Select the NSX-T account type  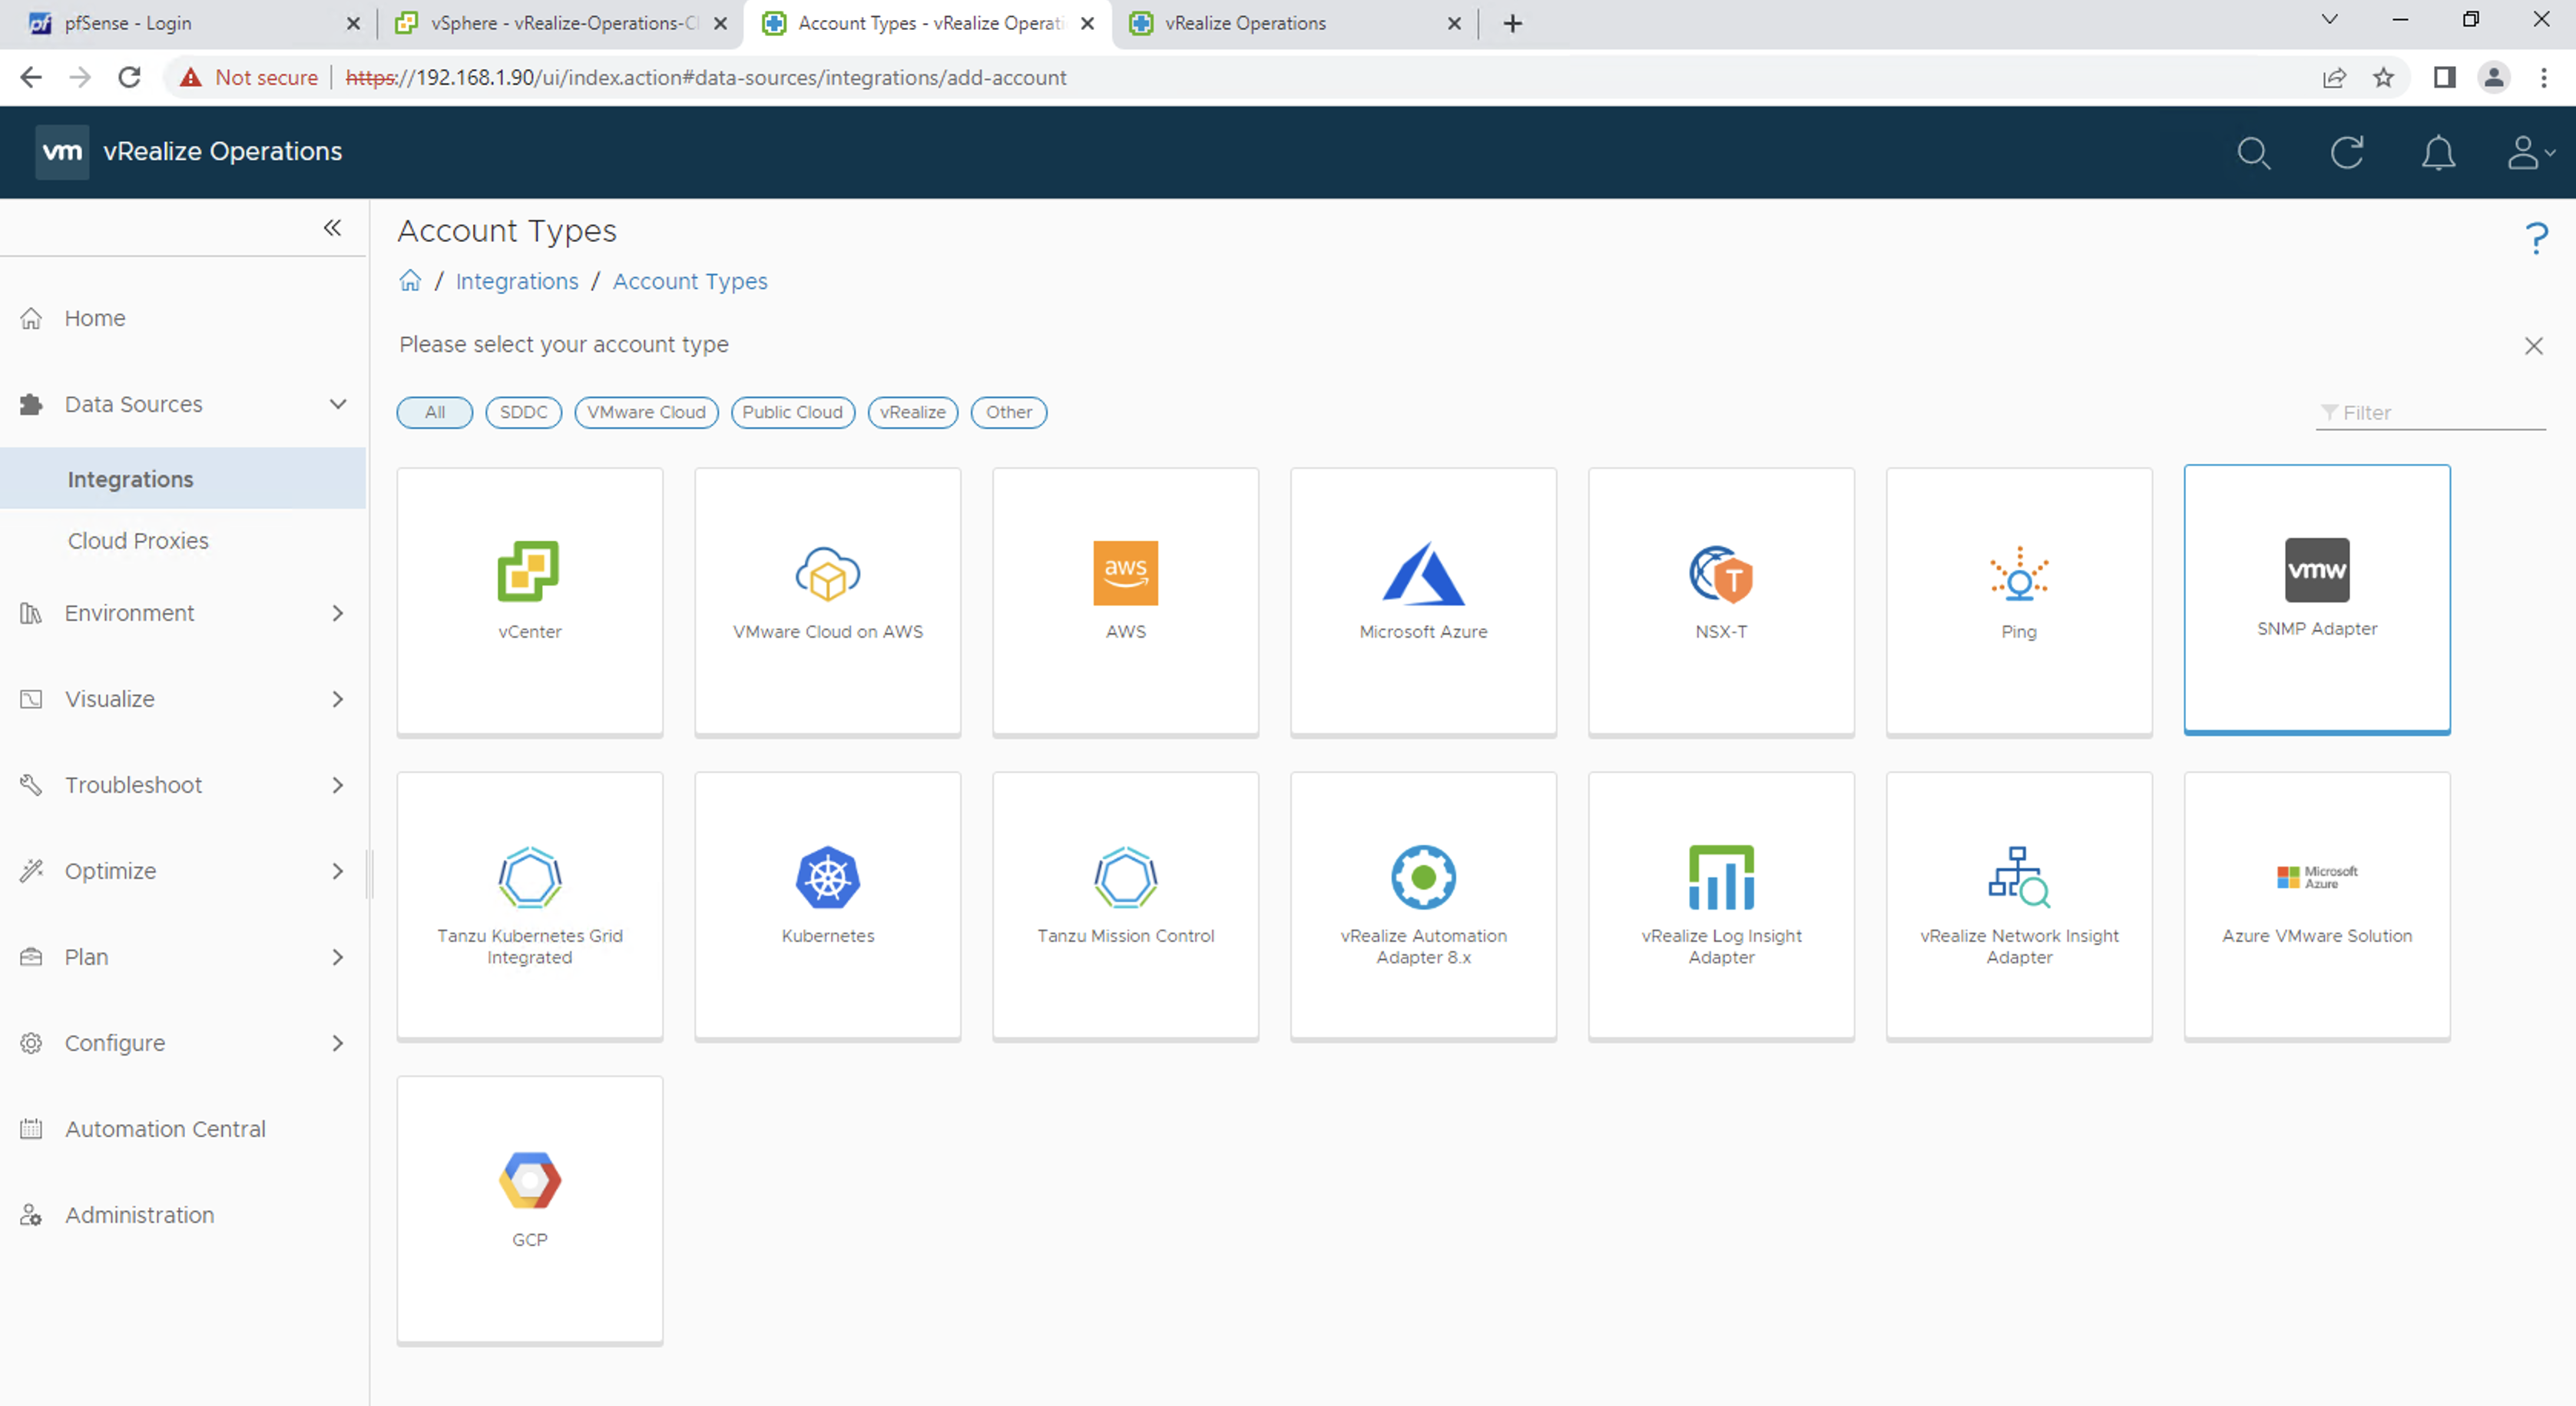tap(1721, 601)
